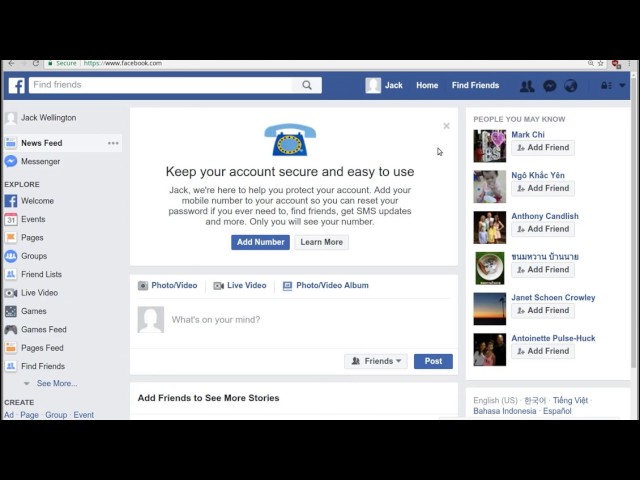The width and height of the screenshot is (640, 480).
Task: Open Anthony Candlish name link
Action: click(x=545, y=216)
